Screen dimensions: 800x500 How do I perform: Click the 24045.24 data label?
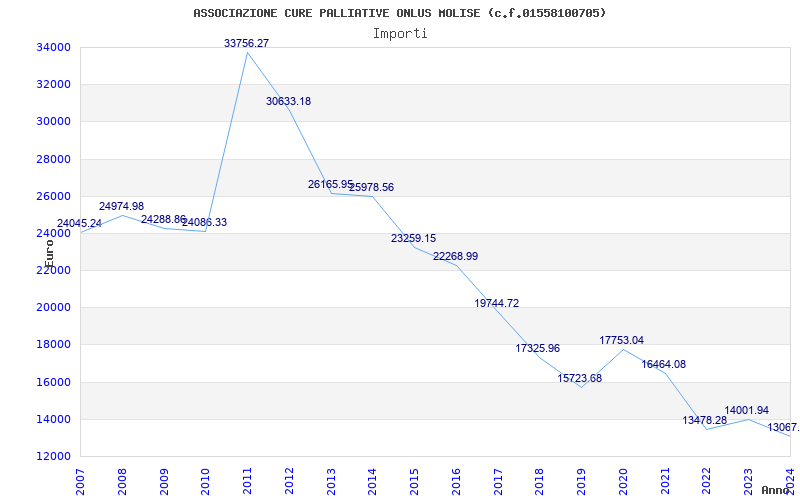[79, 223]
